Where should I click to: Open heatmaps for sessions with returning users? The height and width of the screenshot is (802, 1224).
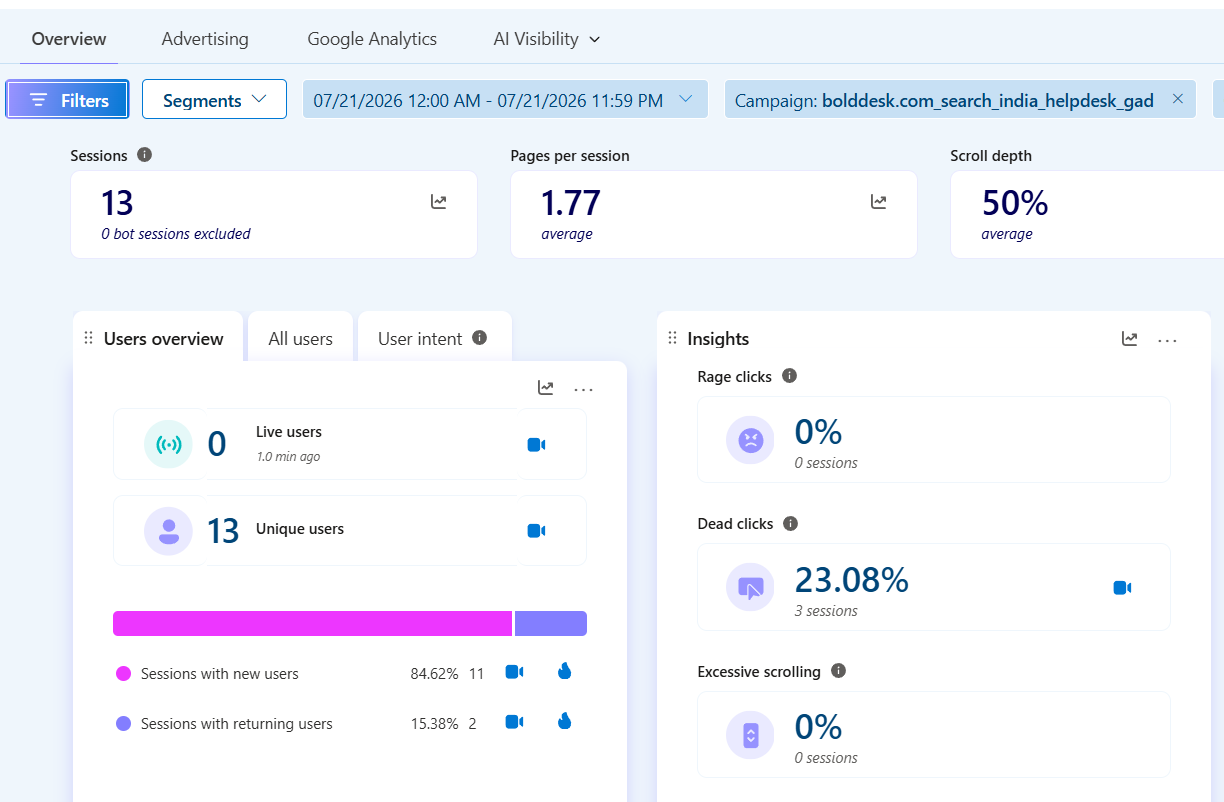pos(565,721)
